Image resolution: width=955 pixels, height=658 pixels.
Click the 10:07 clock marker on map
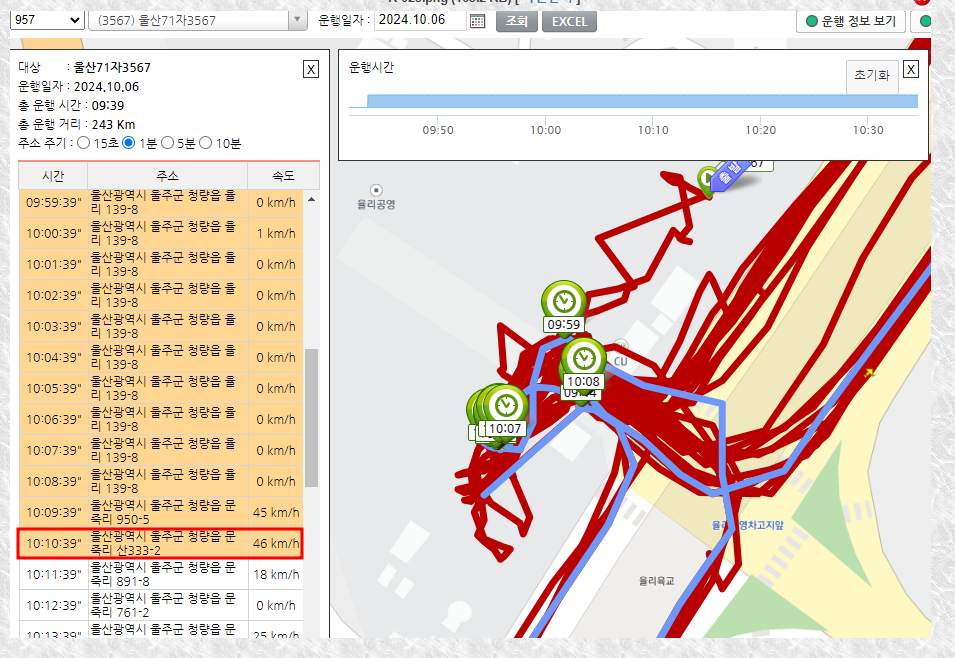(x=506, y=404)
